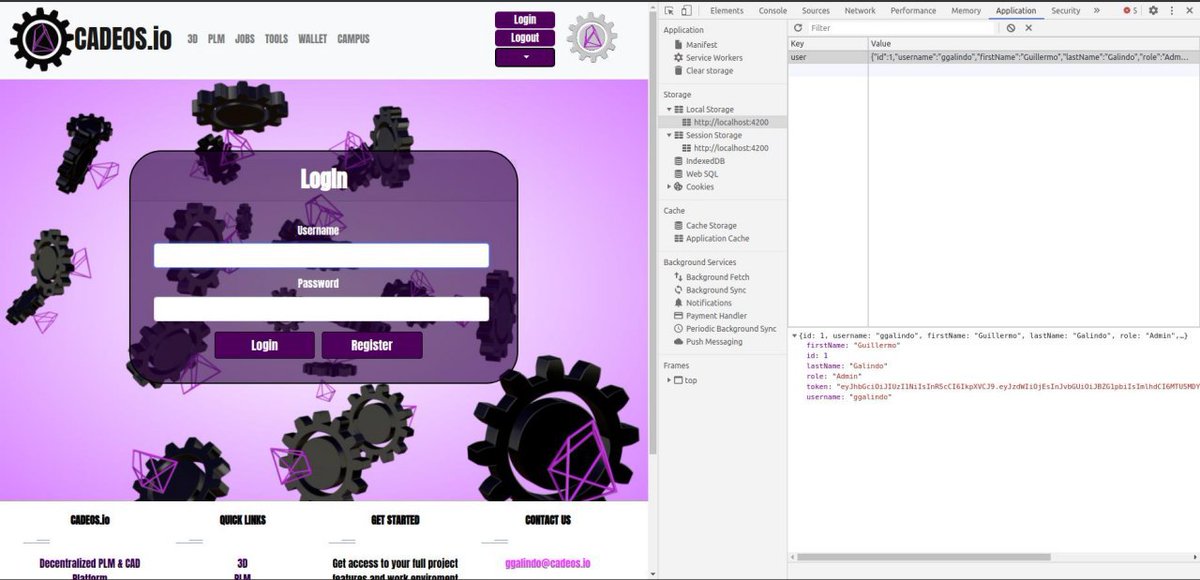This screenshot has width=1200, height=580.
Task: Activate the DevTools inspect element picker
Action: click(669, 10)
